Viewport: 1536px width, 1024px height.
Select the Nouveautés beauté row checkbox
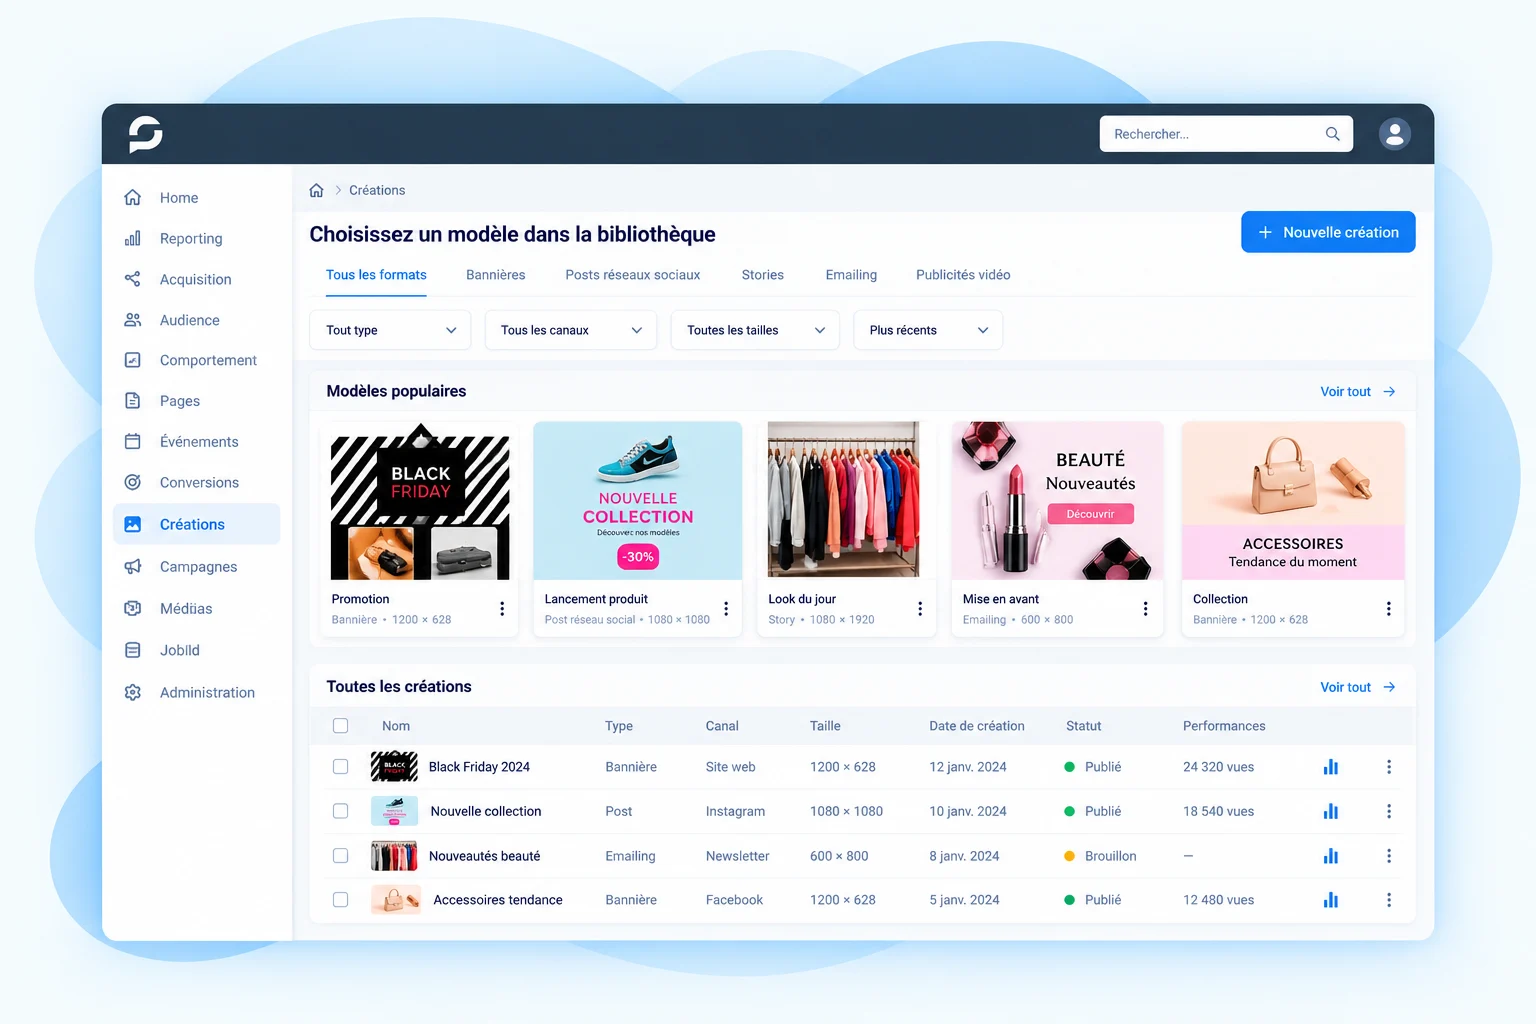coord(340,856)
